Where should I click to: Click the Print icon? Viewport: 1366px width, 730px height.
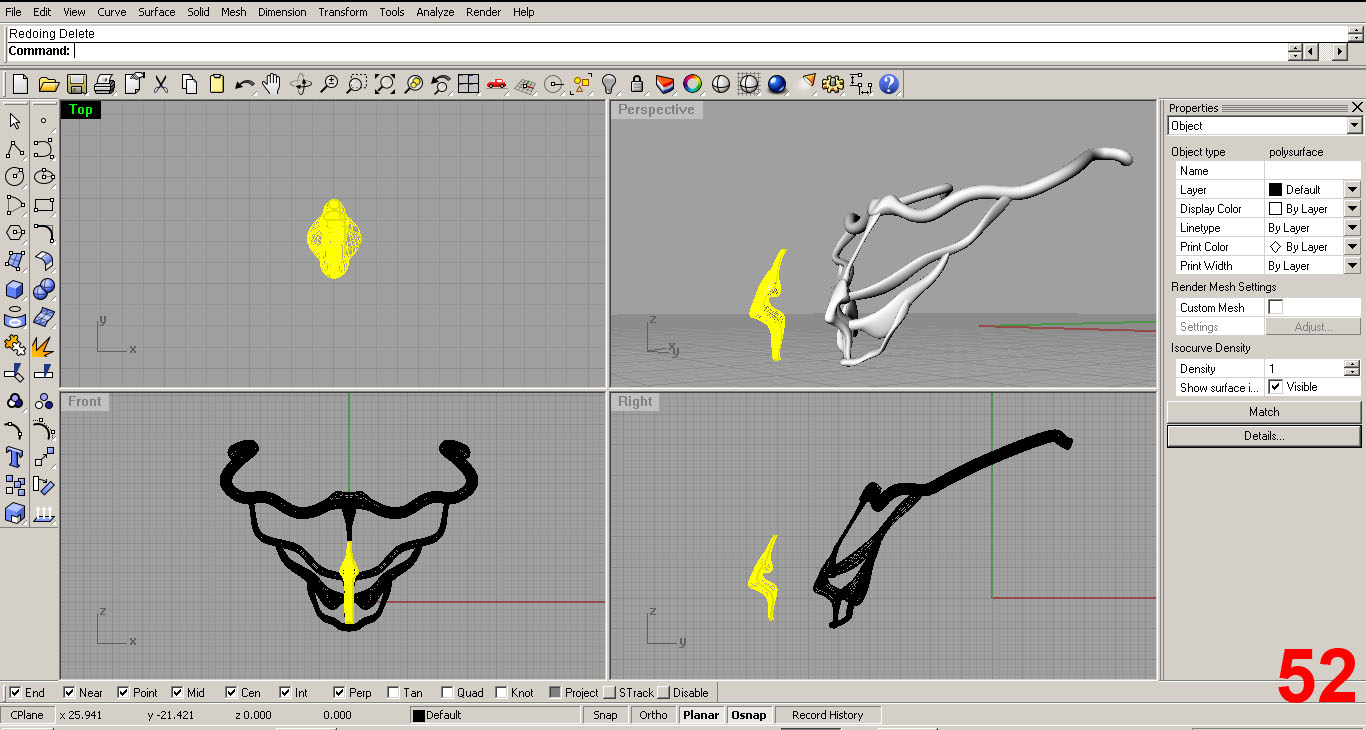tap(105, 84)
